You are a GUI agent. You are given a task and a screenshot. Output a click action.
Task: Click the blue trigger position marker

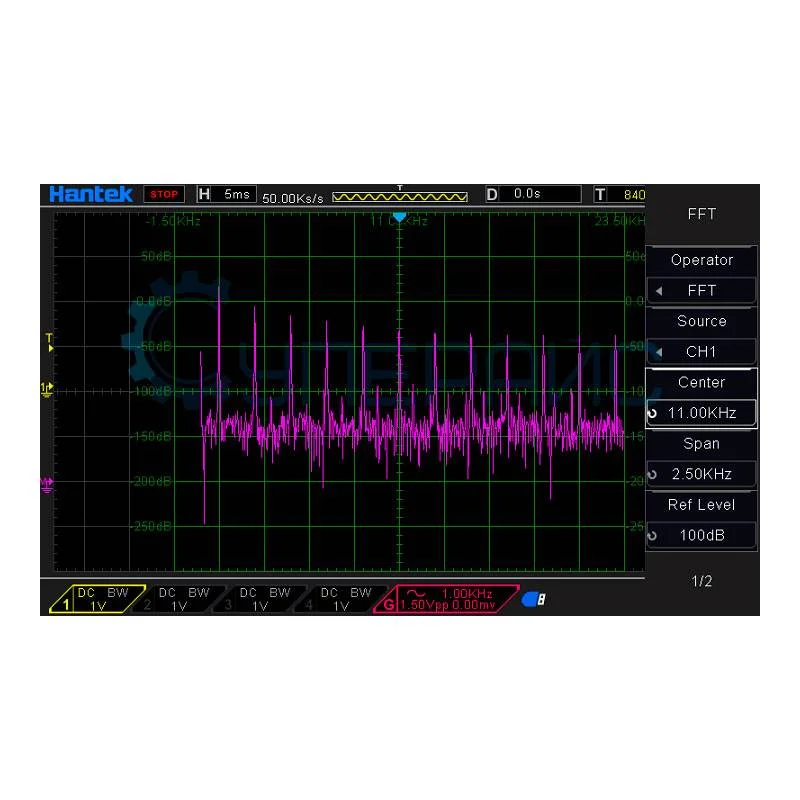click(x=399, y=217)
